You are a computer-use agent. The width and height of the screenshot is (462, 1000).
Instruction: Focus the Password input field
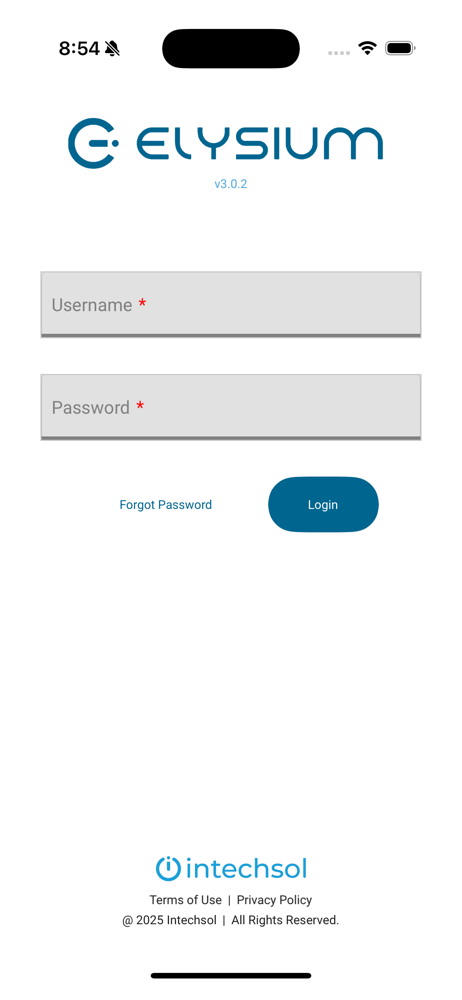click(x=231, y=407)
